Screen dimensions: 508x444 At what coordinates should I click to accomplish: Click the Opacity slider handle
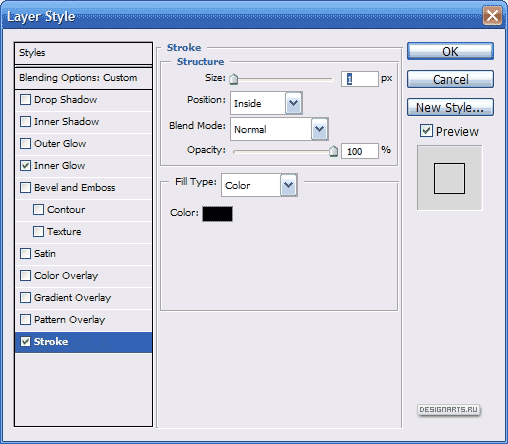point(333,151)
